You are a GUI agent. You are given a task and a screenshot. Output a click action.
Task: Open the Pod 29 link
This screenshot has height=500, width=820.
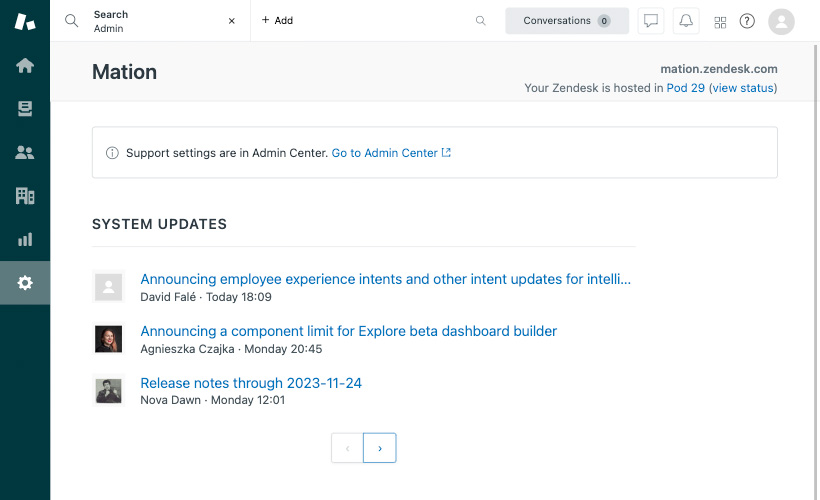[x=685, y=88]
